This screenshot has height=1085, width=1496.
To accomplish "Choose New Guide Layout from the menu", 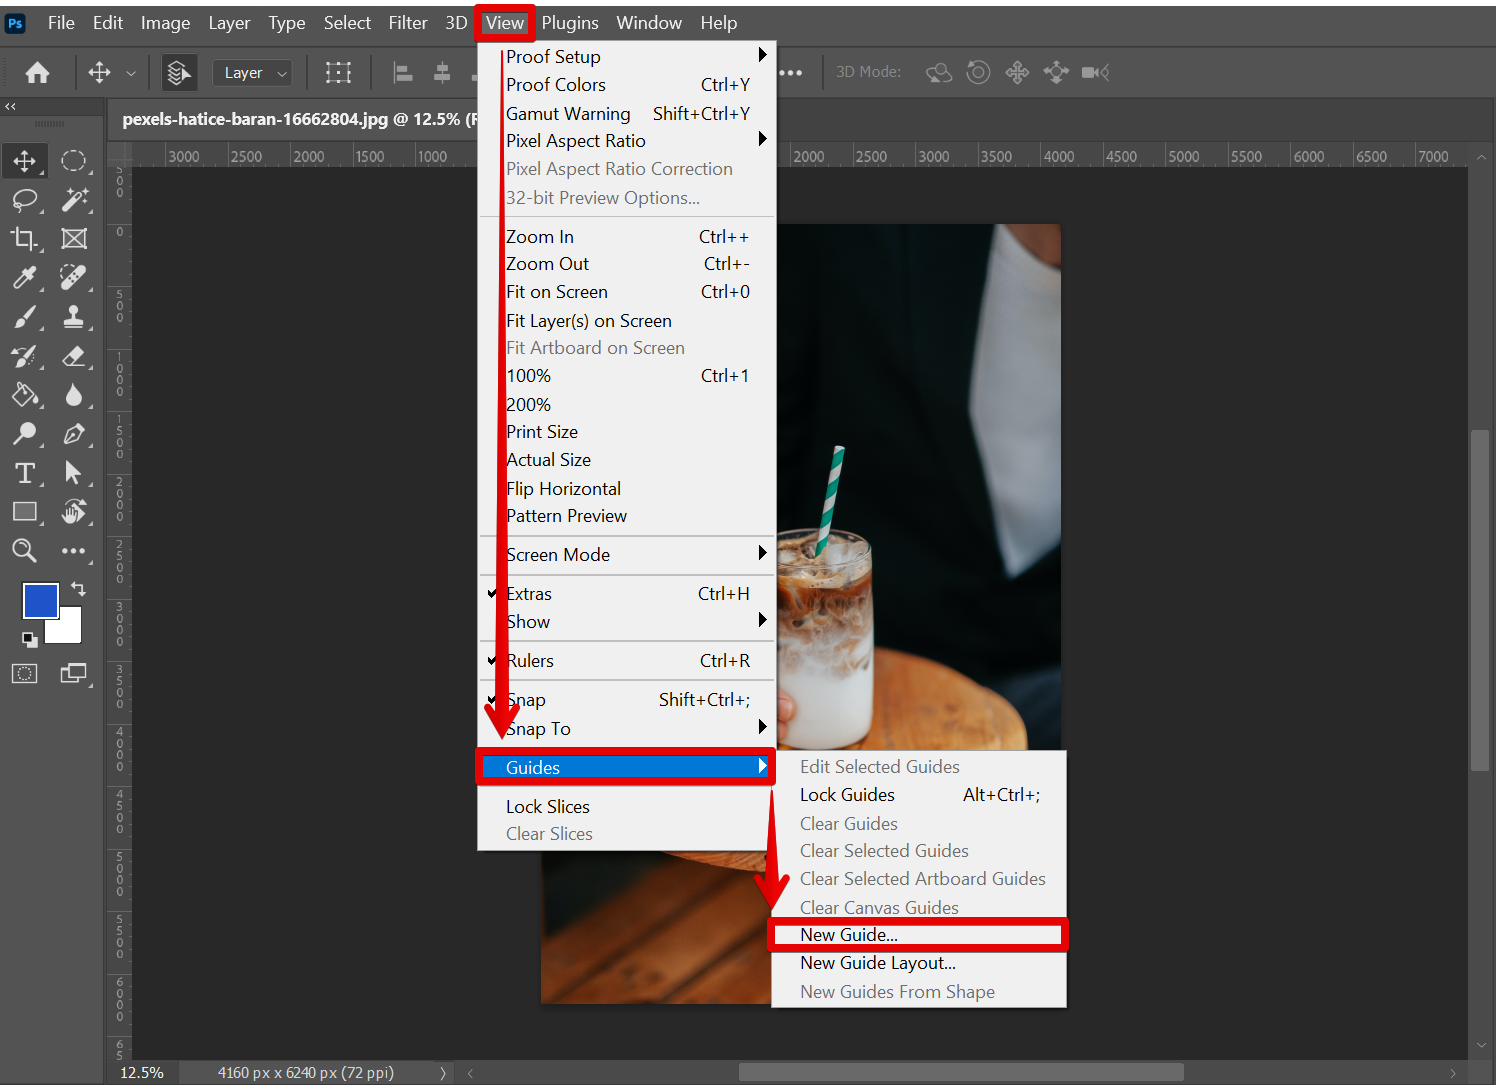I will click(877, 963).
